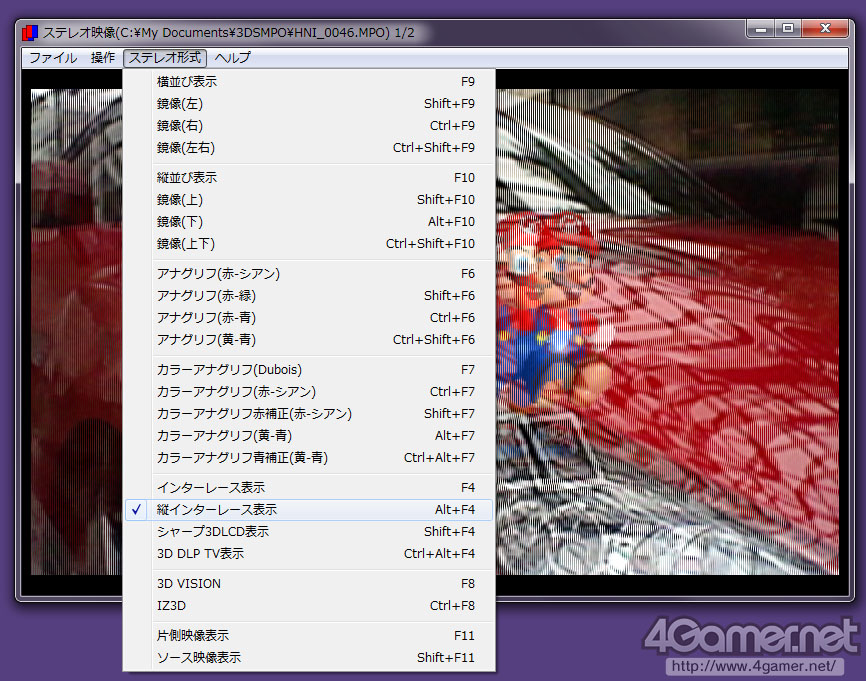
Task: Switch to アナグリフ(赤-シアン) mode
Action: coord(309,274)
